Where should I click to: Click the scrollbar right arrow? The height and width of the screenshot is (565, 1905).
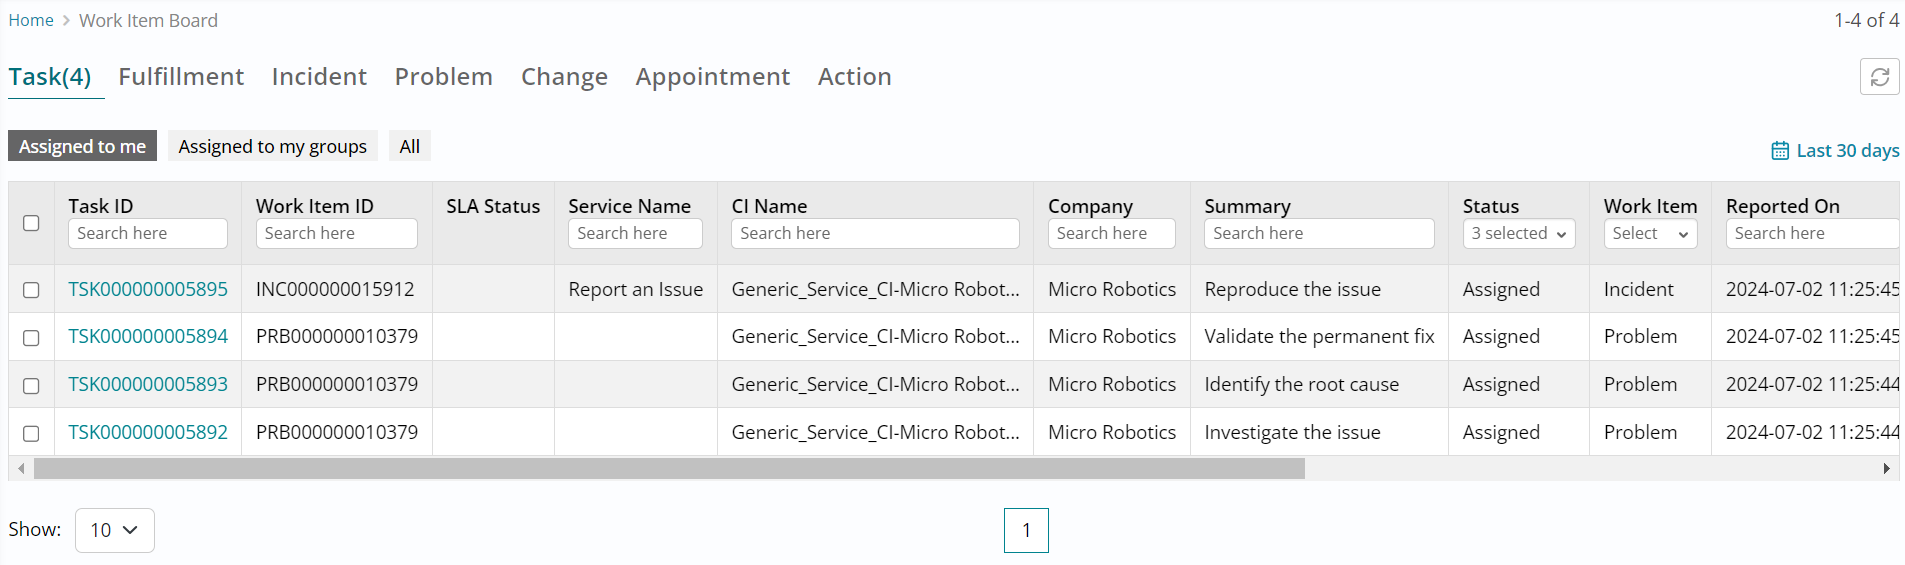click(1886, 468)
